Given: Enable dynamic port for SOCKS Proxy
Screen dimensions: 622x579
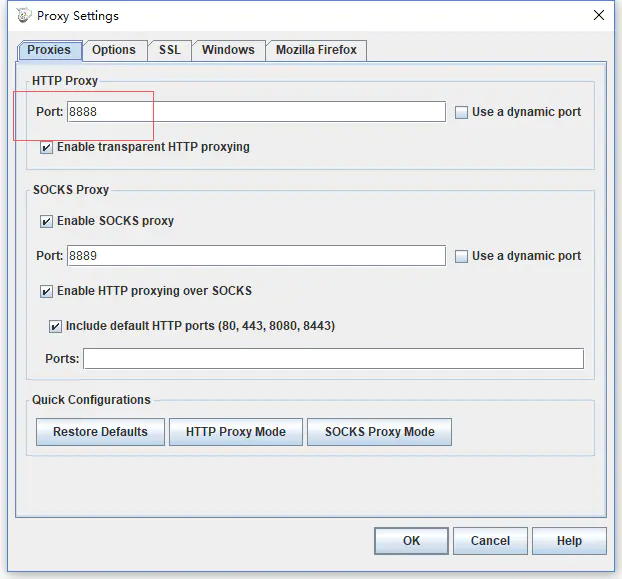Looking at the screenshot, I should [462, 257].
